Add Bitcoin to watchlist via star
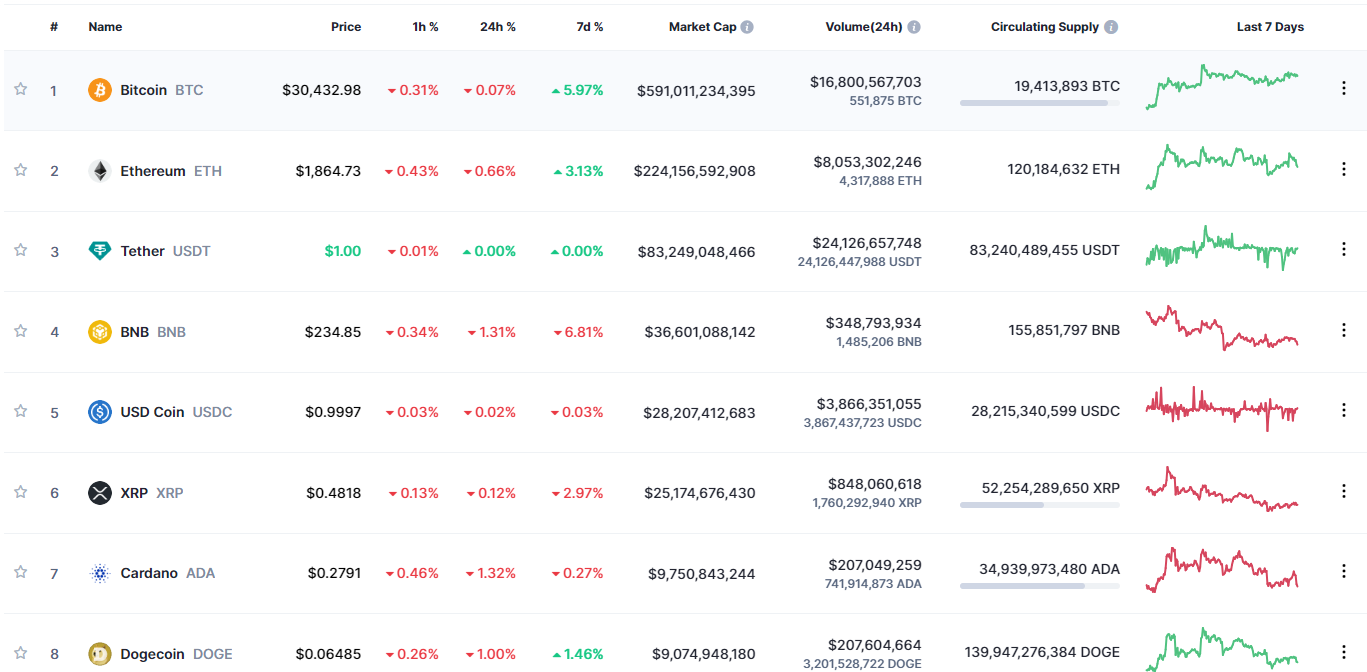Viewport: 1367px width, 672px height. click(19, 89)
